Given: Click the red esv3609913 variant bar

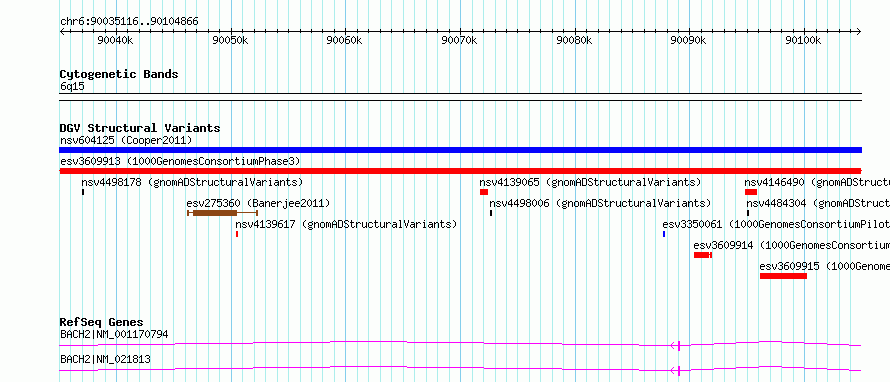Looking at the screenshot, I should pyautogui.click(x=460, y=171).
